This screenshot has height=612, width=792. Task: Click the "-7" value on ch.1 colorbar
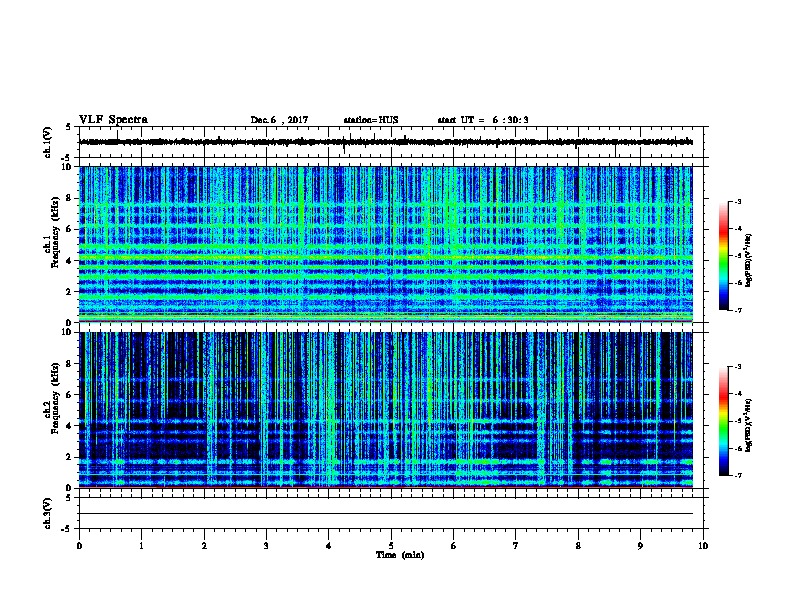pyautogui.click(x=737, y=310)
